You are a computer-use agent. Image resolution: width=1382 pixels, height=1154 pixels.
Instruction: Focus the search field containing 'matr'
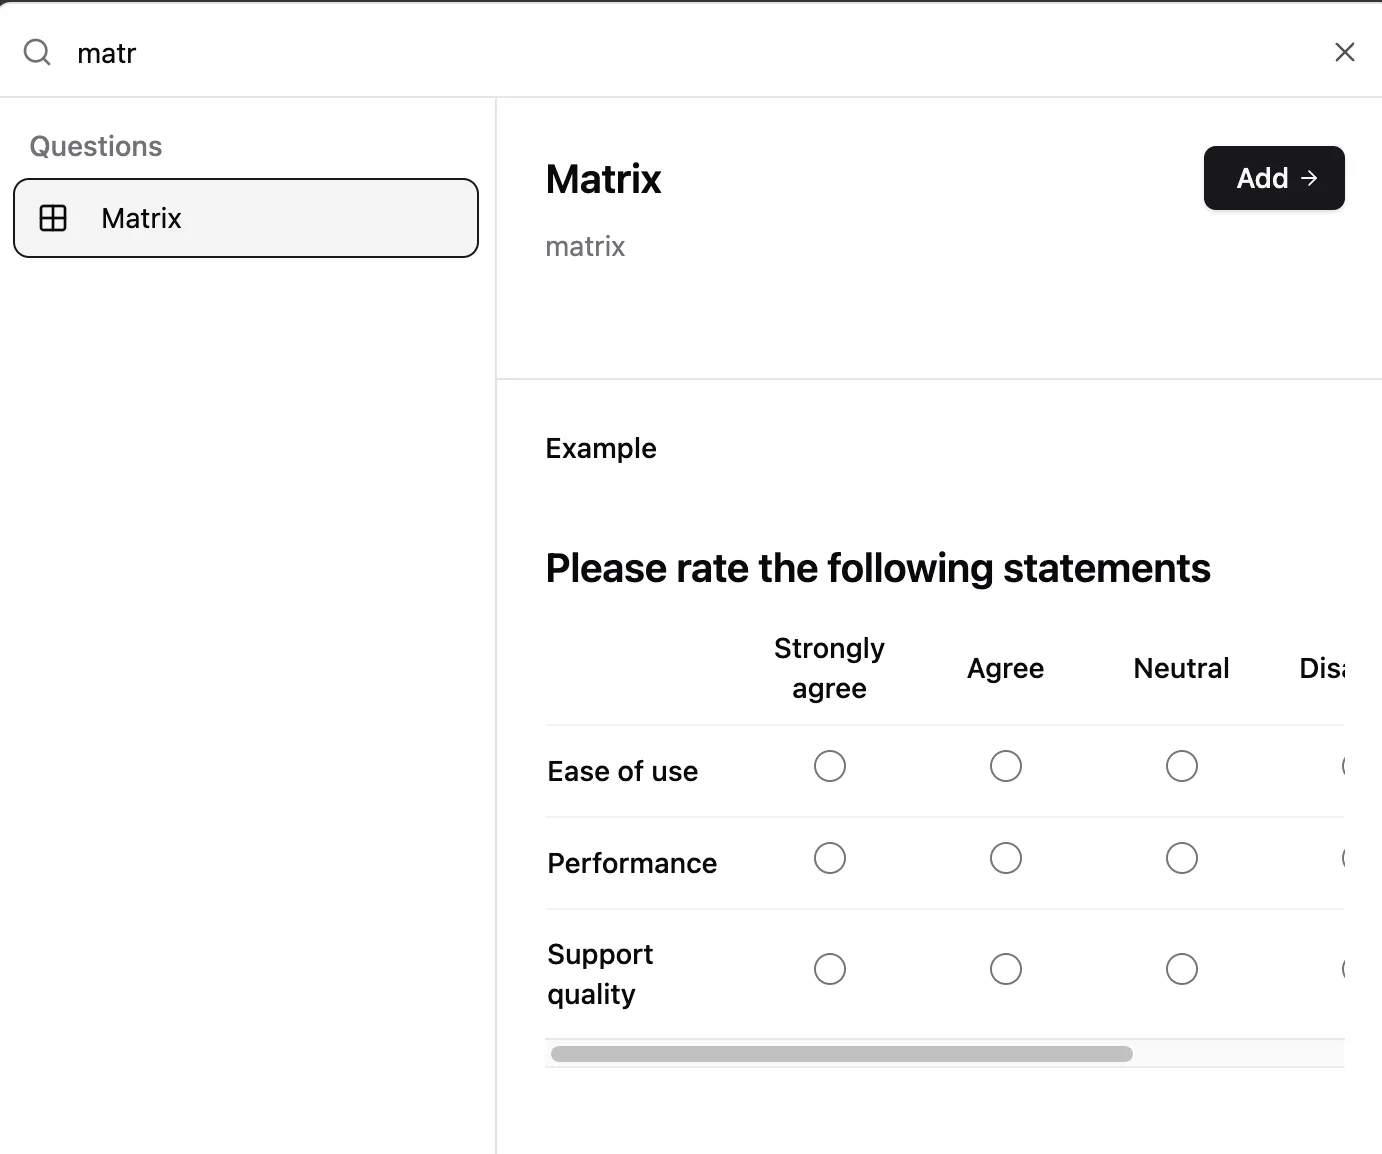coord(690,52)
